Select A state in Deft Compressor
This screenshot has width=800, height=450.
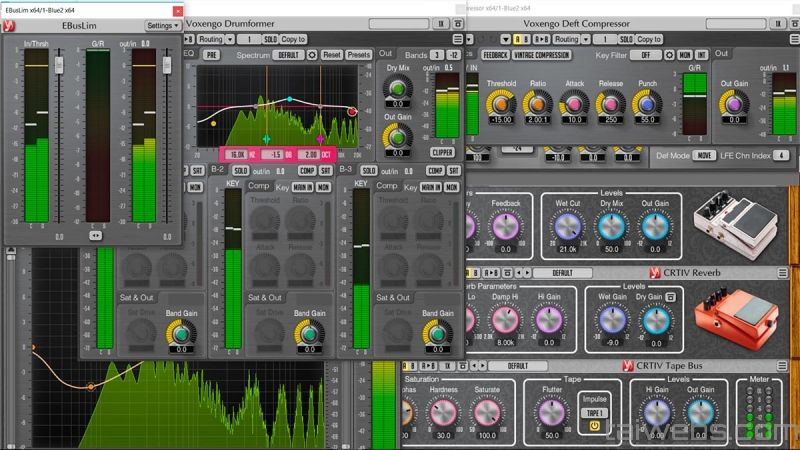(x=517, y=39)
